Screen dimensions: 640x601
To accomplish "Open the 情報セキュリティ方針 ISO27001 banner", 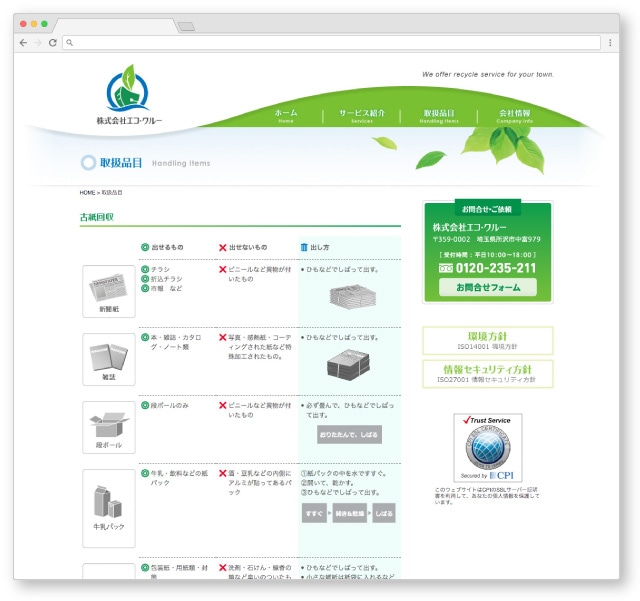I will [x=488, y=374].
